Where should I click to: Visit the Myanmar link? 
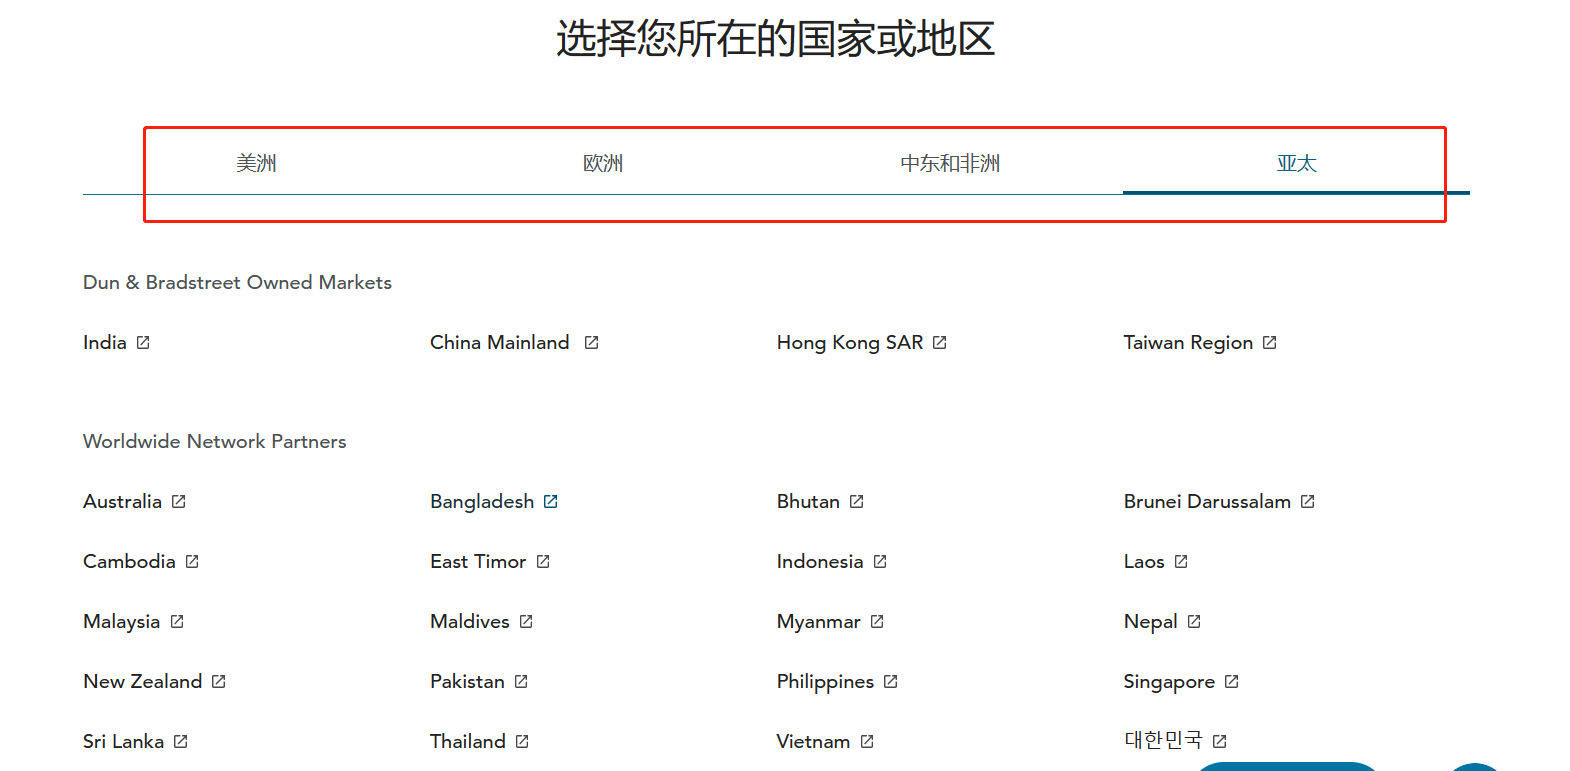[x=818, y=621]
